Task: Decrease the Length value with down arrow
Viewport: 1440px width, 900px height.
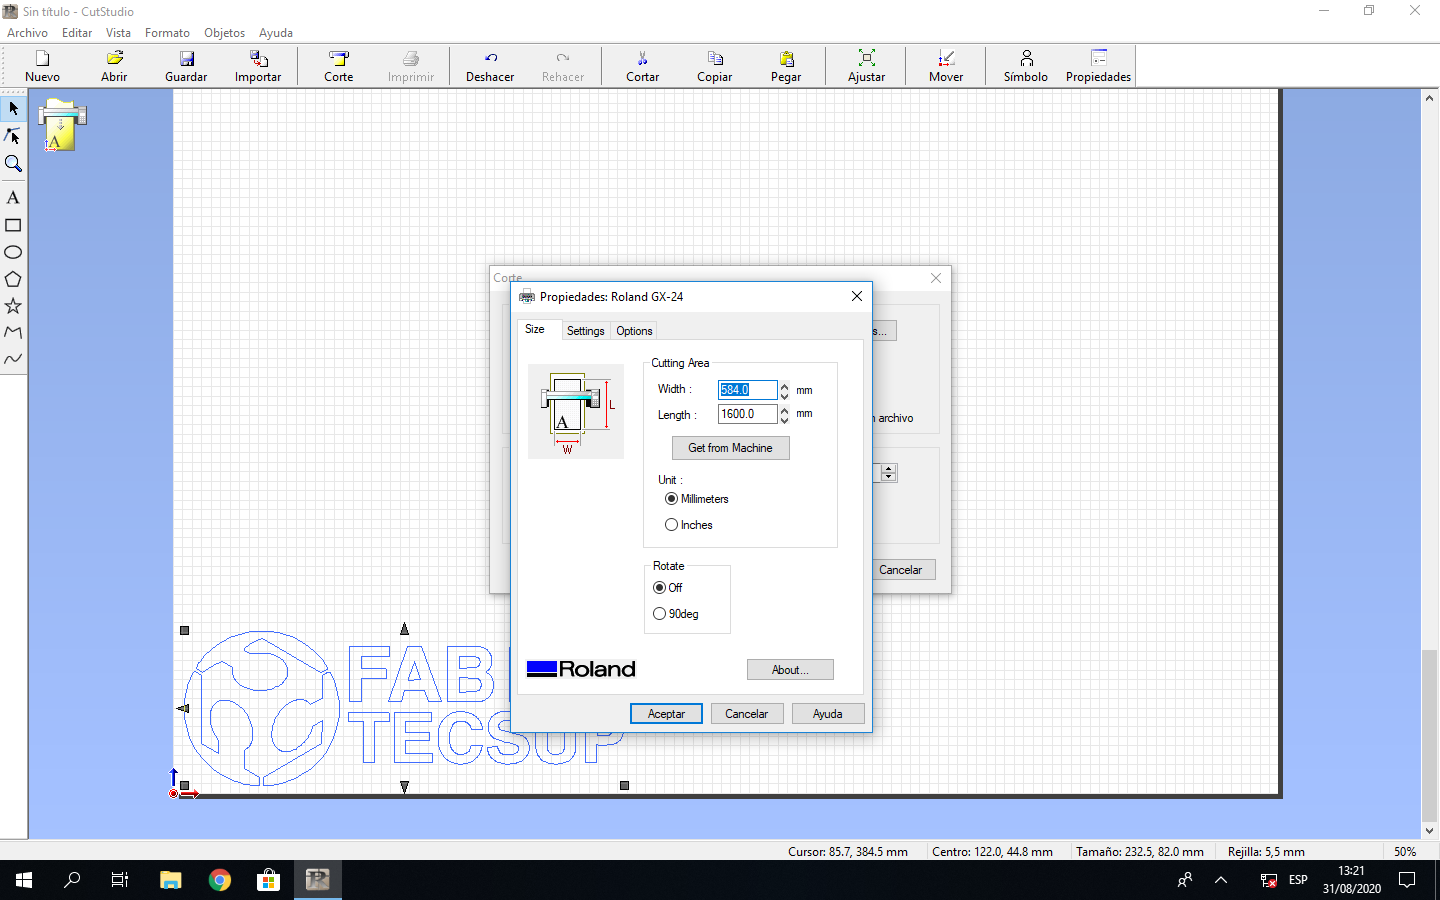Action: click(x=785, y=419)
